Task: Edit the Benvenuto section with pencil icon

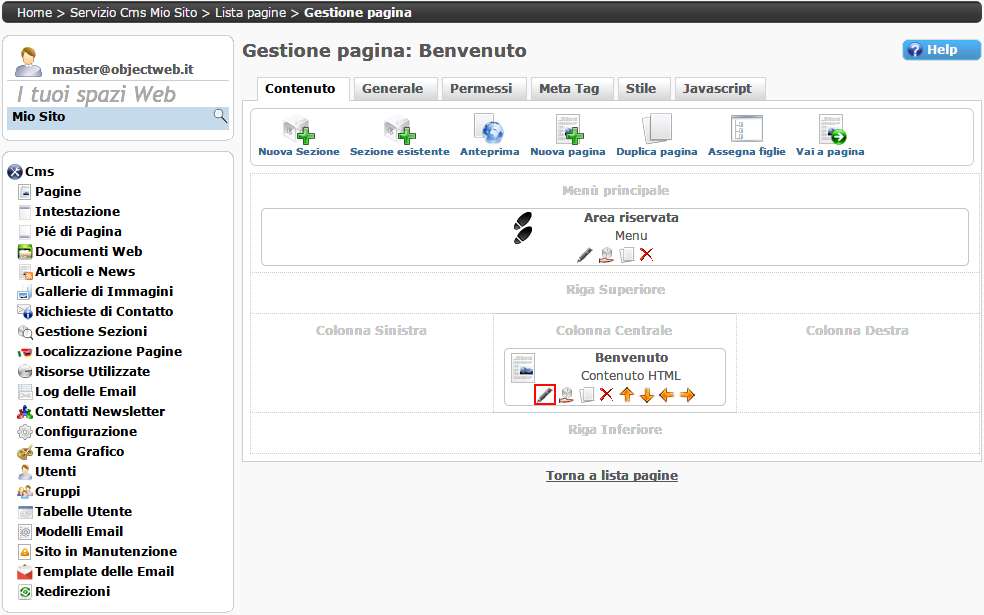Action: 545,395
